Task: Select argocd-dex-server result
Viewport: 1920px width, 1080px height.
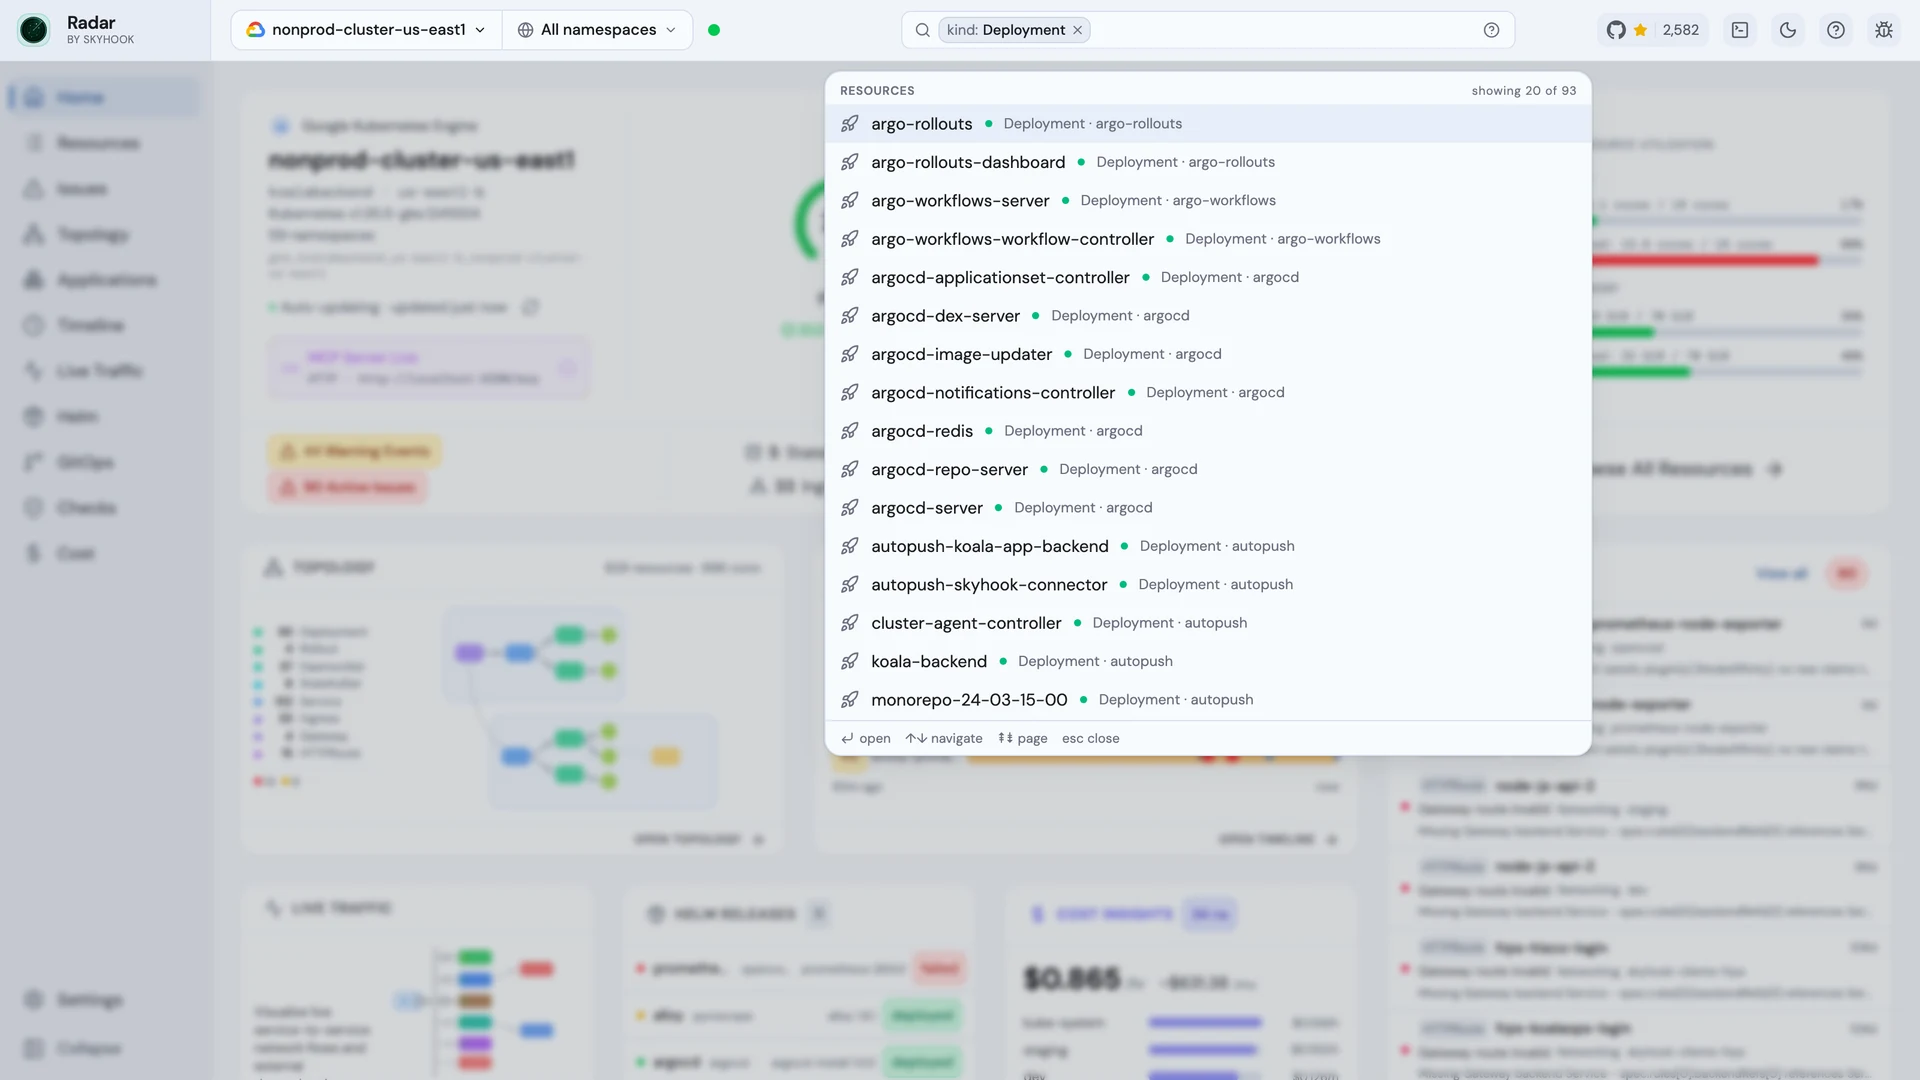Action: click(x=1208, y=316)
